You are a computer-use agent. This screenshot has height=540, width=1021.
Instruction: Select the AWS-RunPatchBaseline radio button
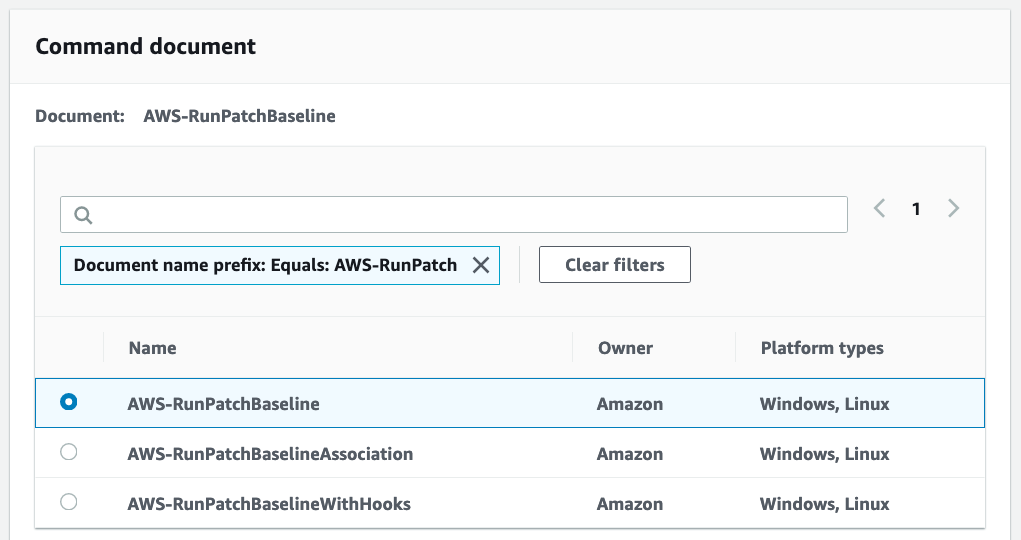click(68, 402)
